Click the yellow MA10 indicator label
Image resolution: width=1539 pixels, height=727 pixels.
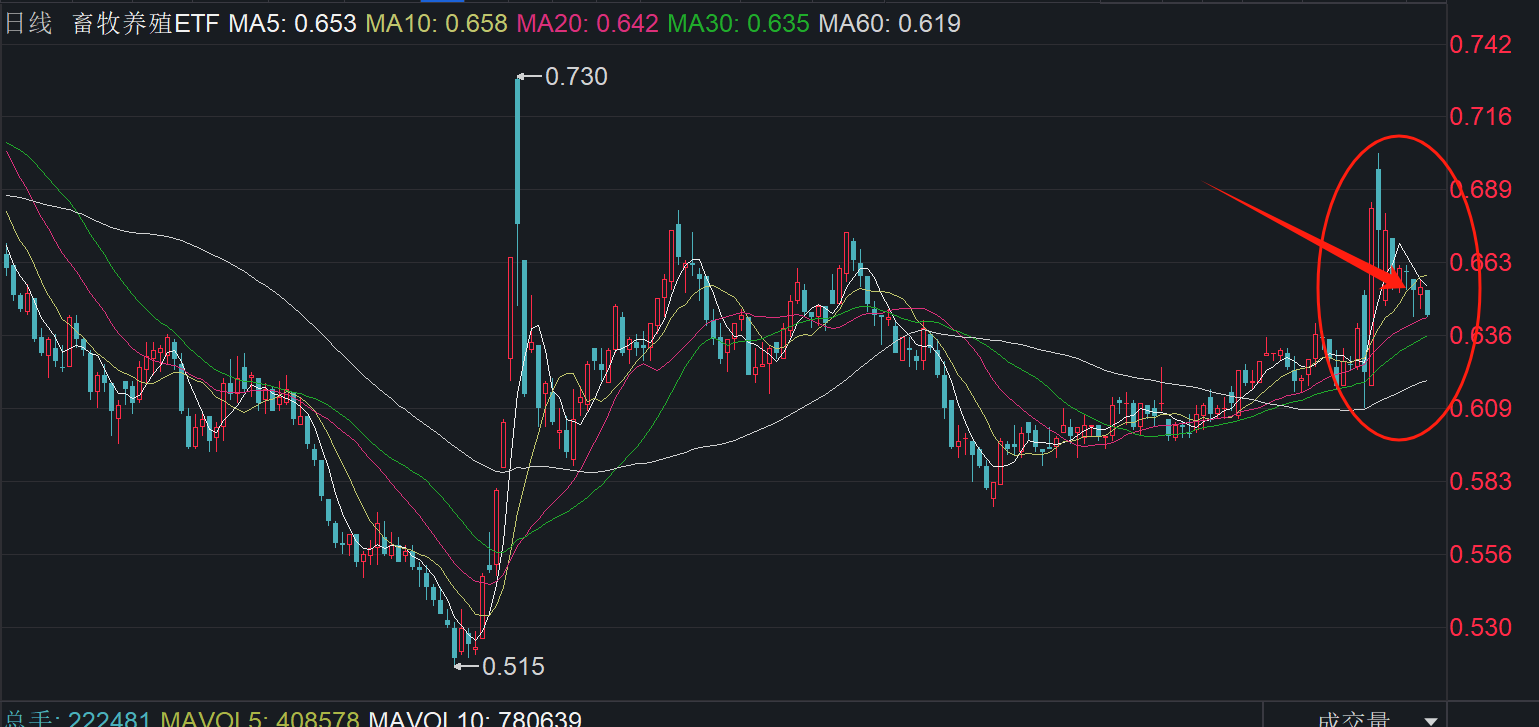pyautogui.click(x=436, y=24)
